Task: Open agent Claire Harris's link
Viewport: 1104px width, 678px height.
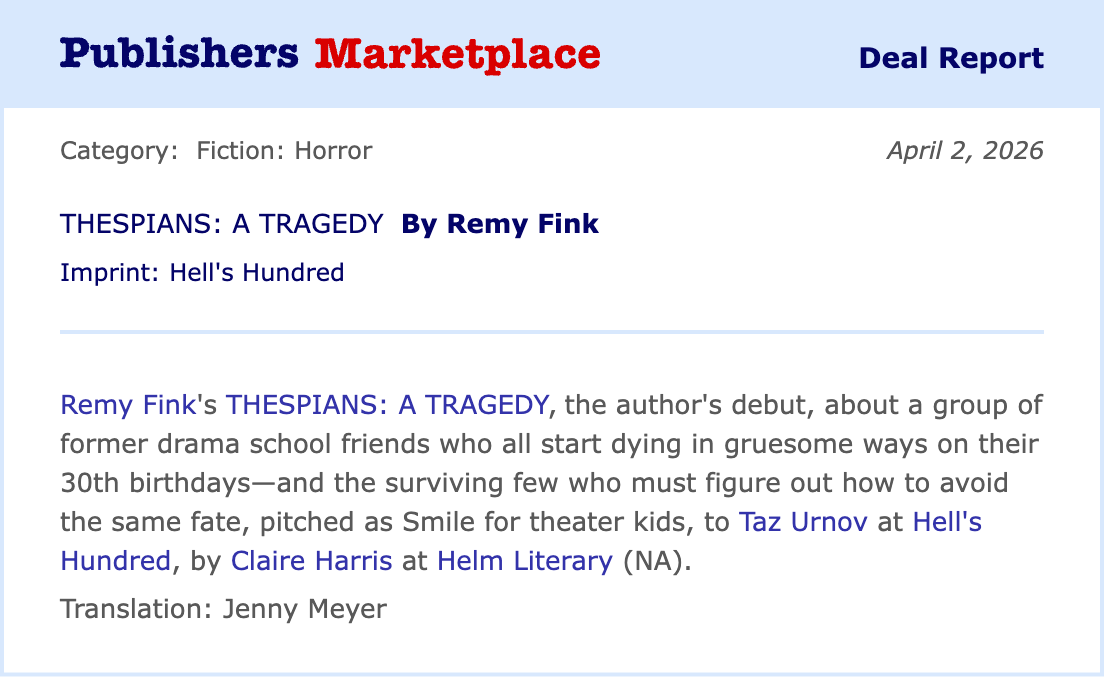Action: (311, 561)
